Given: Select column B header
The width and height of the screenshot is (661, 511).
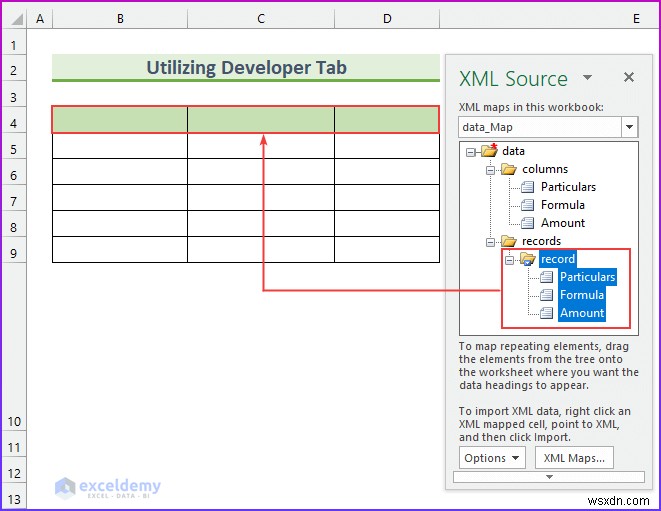Looking at the screenshot, I should pos(120,19).
